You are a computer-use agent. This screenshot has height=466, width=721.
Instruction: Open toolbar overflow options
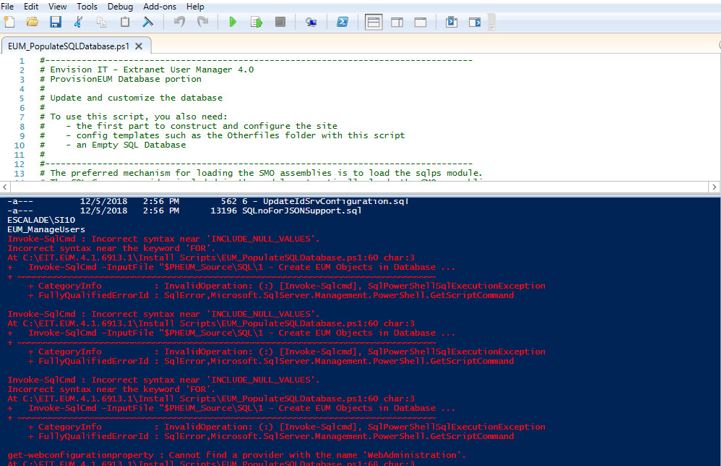point(491,22)
